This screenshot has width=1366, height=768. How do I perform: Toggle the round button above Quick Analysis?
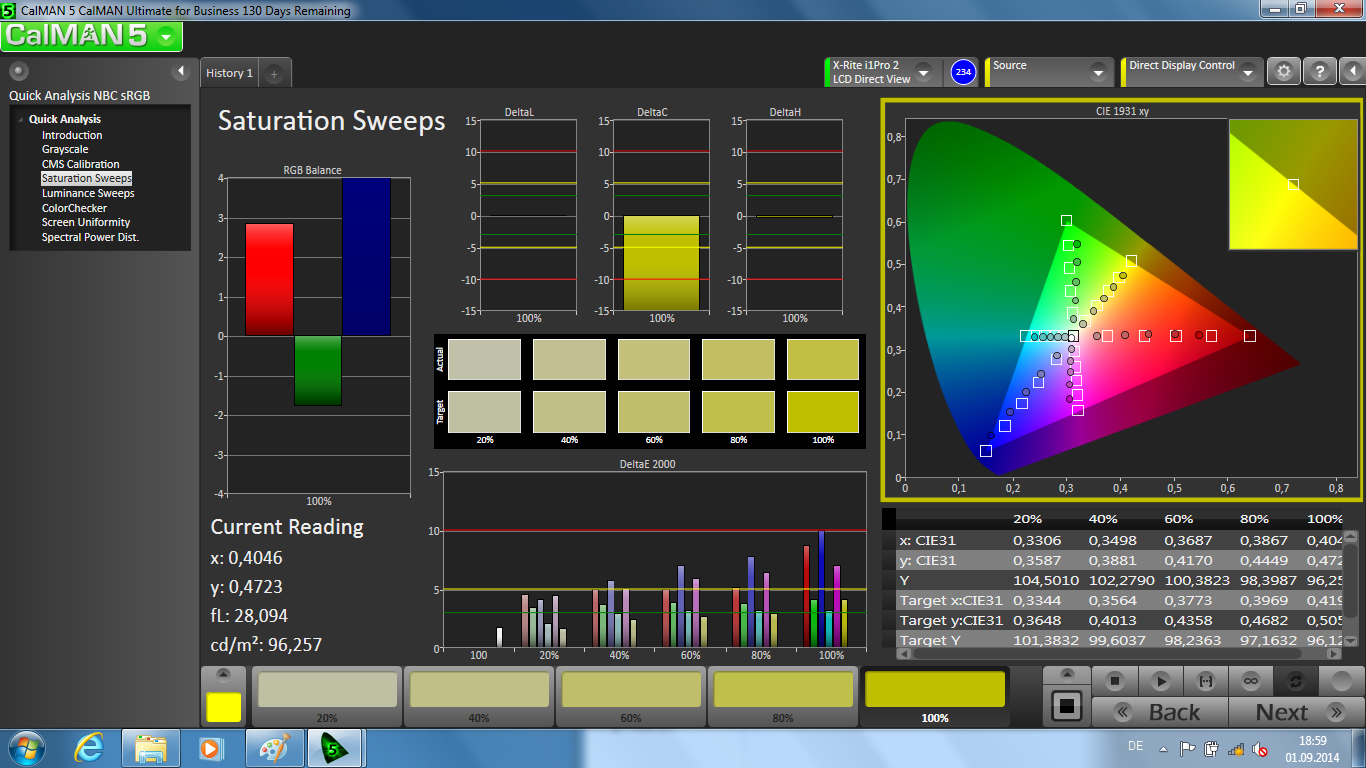[19, 71]
